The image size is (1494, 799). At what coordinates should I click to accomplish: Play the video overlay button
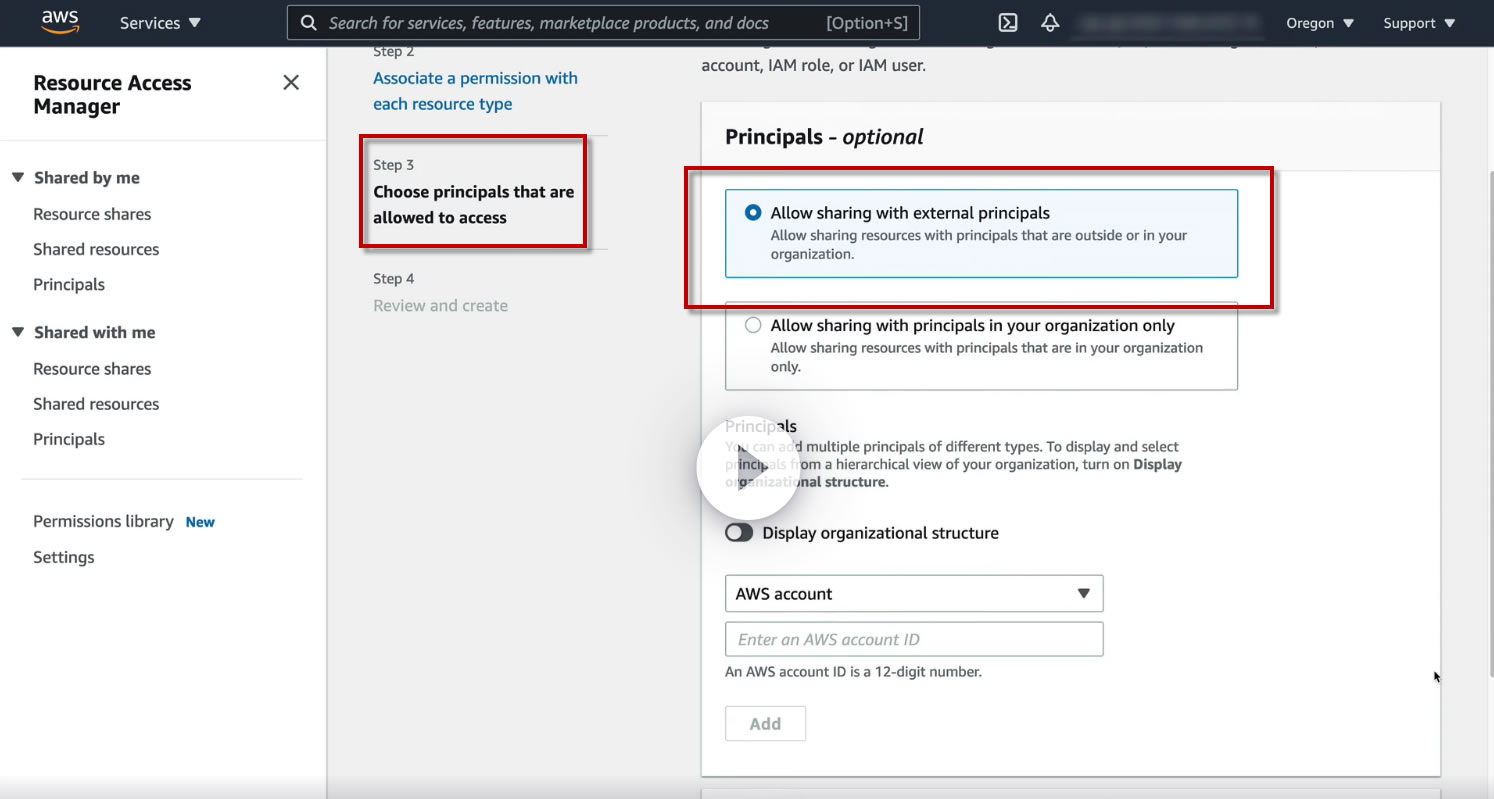point(747,467)
